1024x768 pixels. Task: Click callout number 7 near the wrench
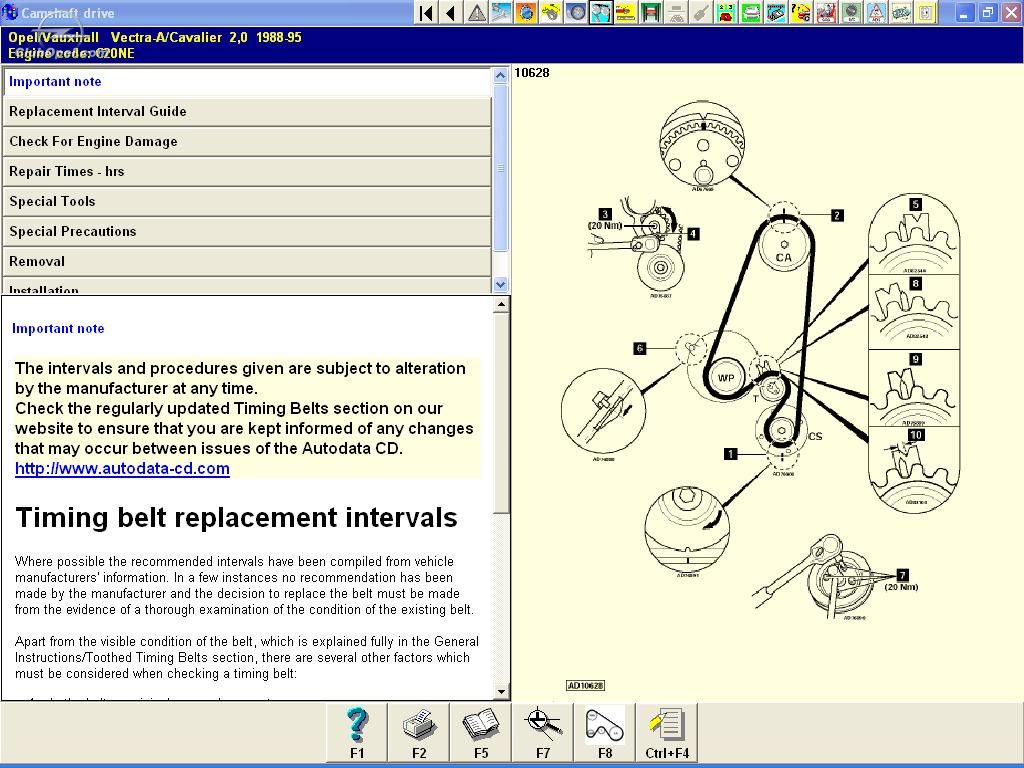[x=903, y=575]
